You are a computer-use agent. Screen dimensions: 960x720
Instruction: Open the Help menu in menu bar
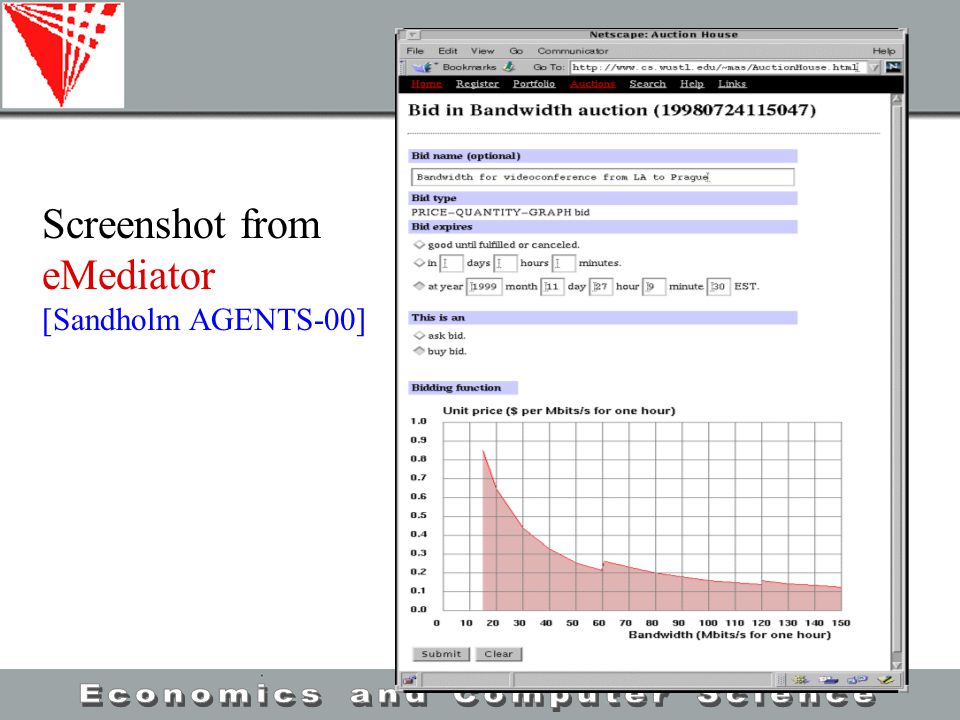(883, 51)
